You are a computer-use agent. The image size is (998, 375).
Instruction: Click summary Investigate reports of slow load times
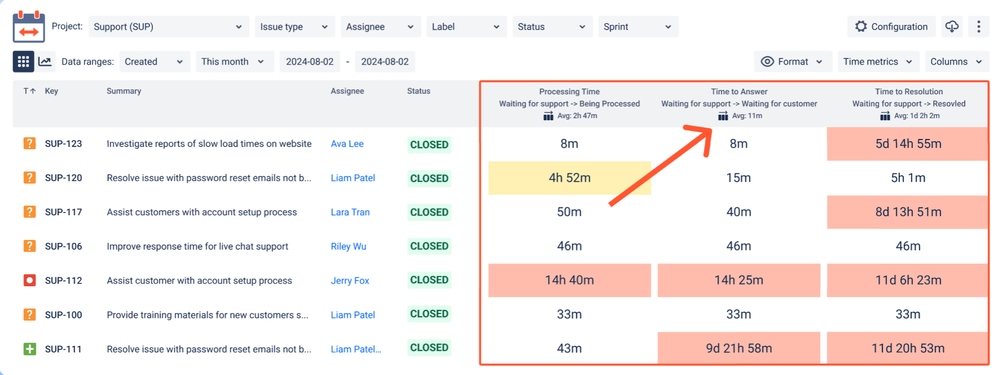209,144
